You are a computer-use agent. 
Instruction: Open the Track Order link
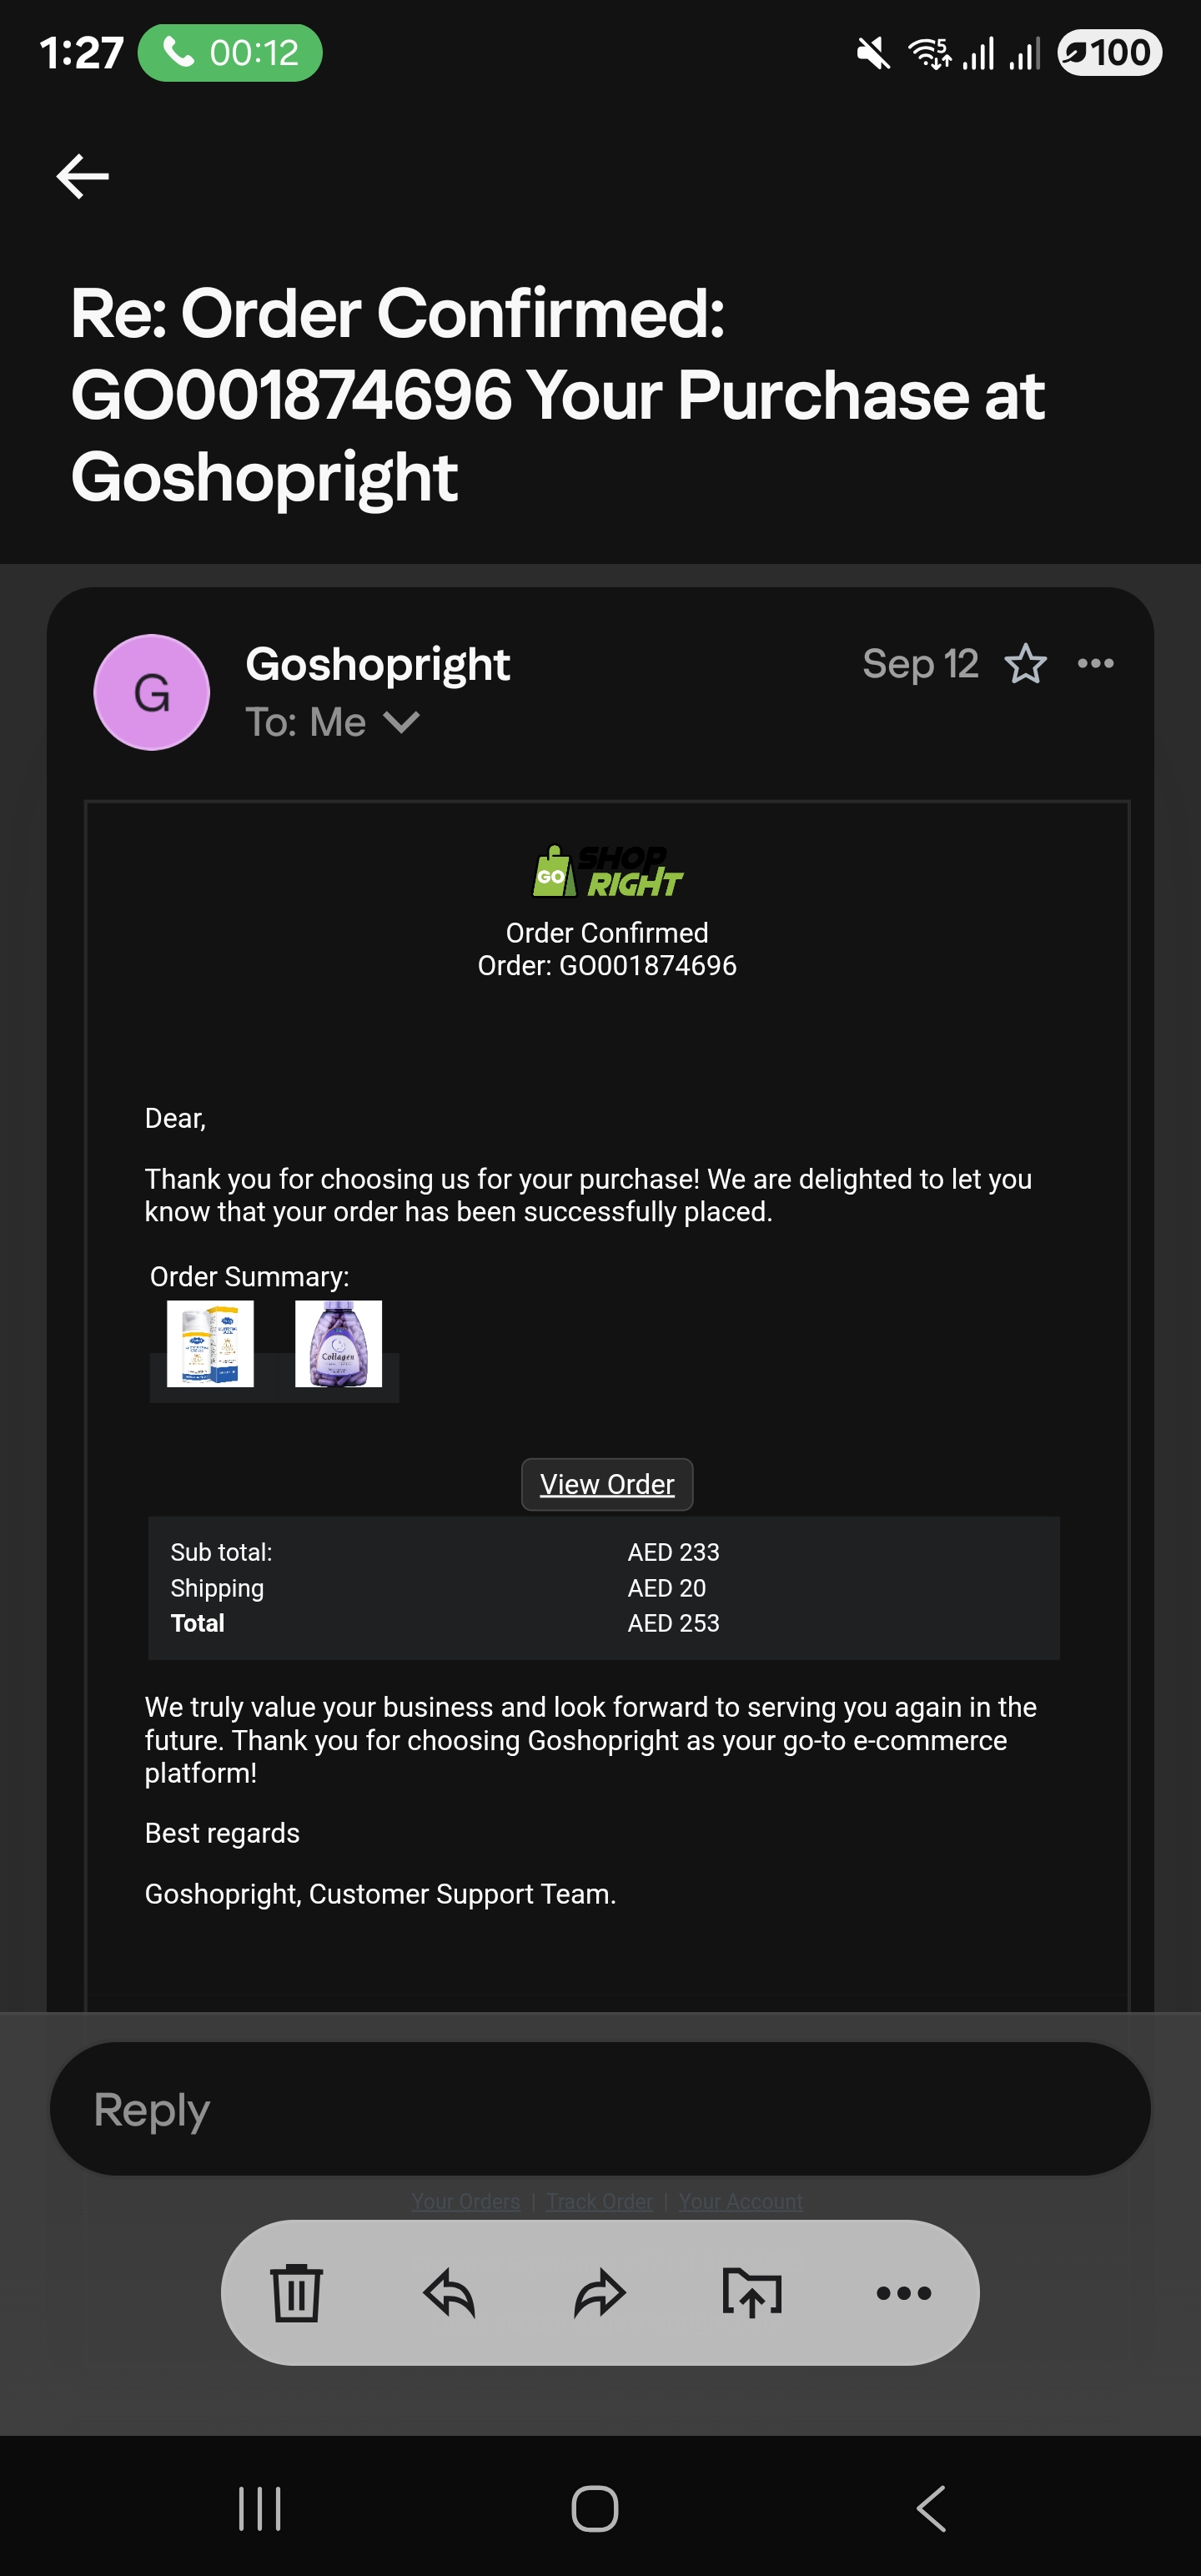pos(599,2201)
